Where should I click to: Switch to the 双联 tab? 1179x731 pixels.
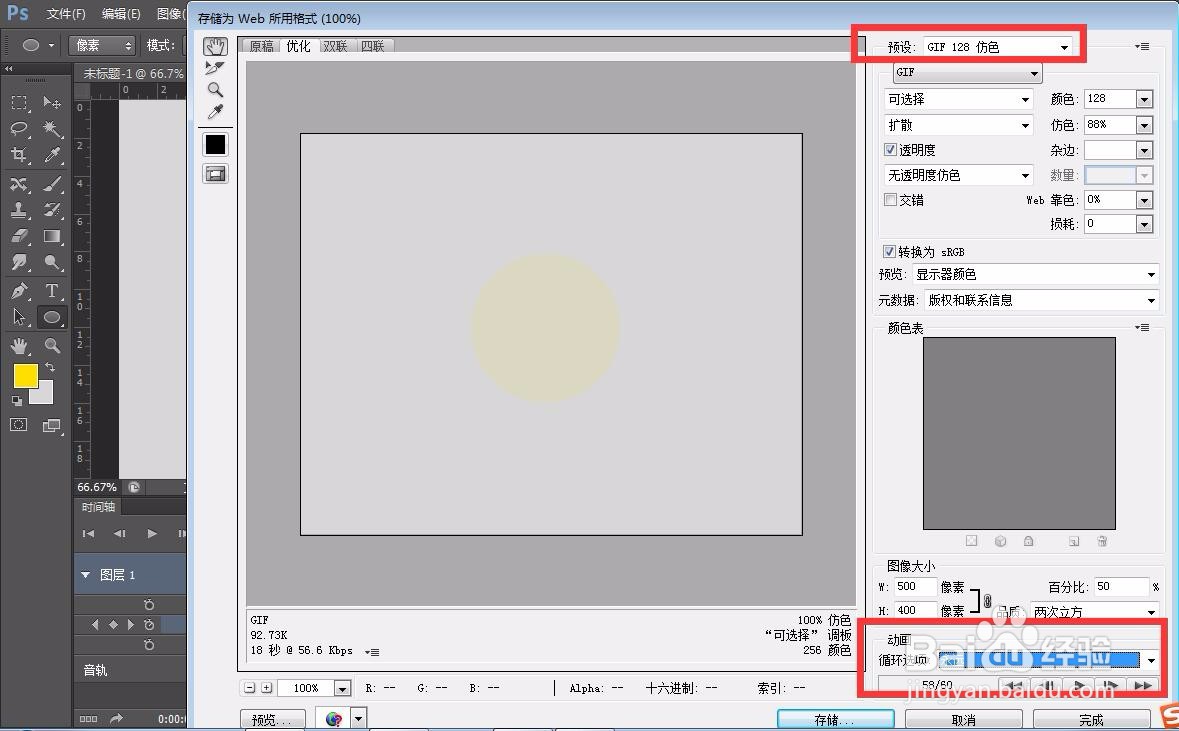[x=336, y=45]
